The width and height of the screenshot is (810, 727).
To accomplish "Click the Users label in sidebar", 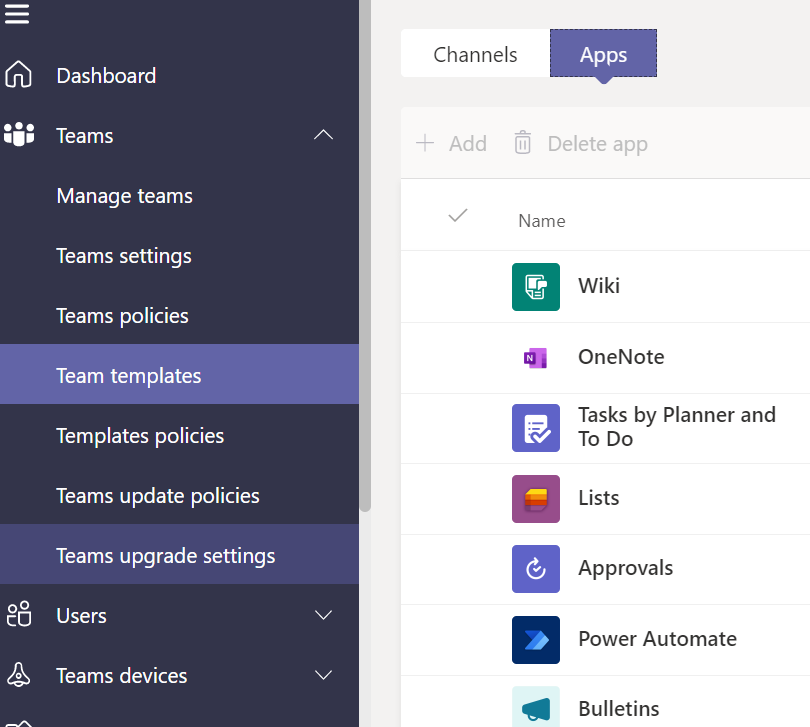I will tap(82, 616).
